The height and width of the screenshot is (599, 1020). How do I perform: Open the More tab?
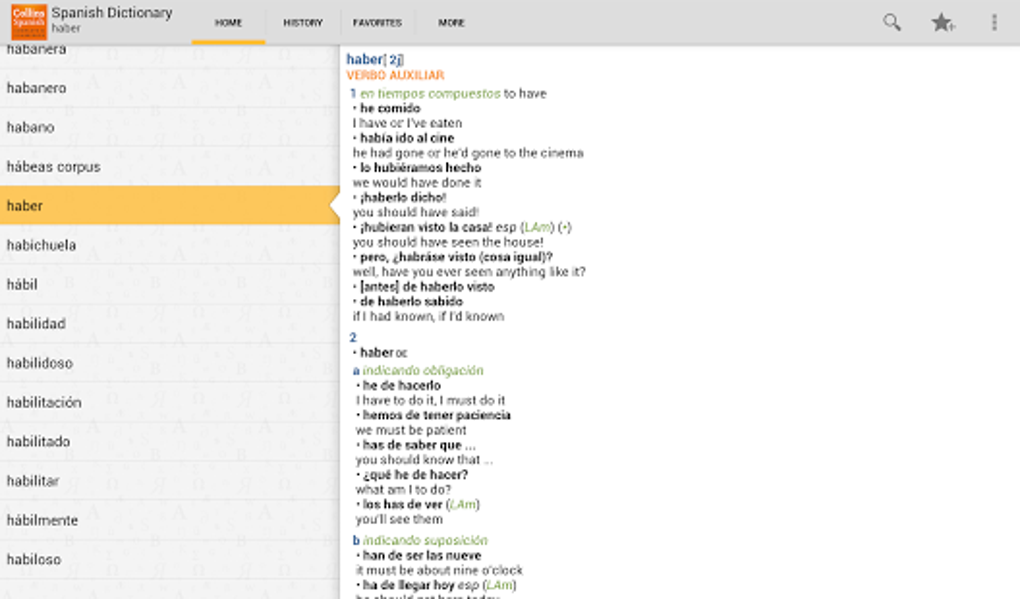pyautogui.click(x=451, y=22)
